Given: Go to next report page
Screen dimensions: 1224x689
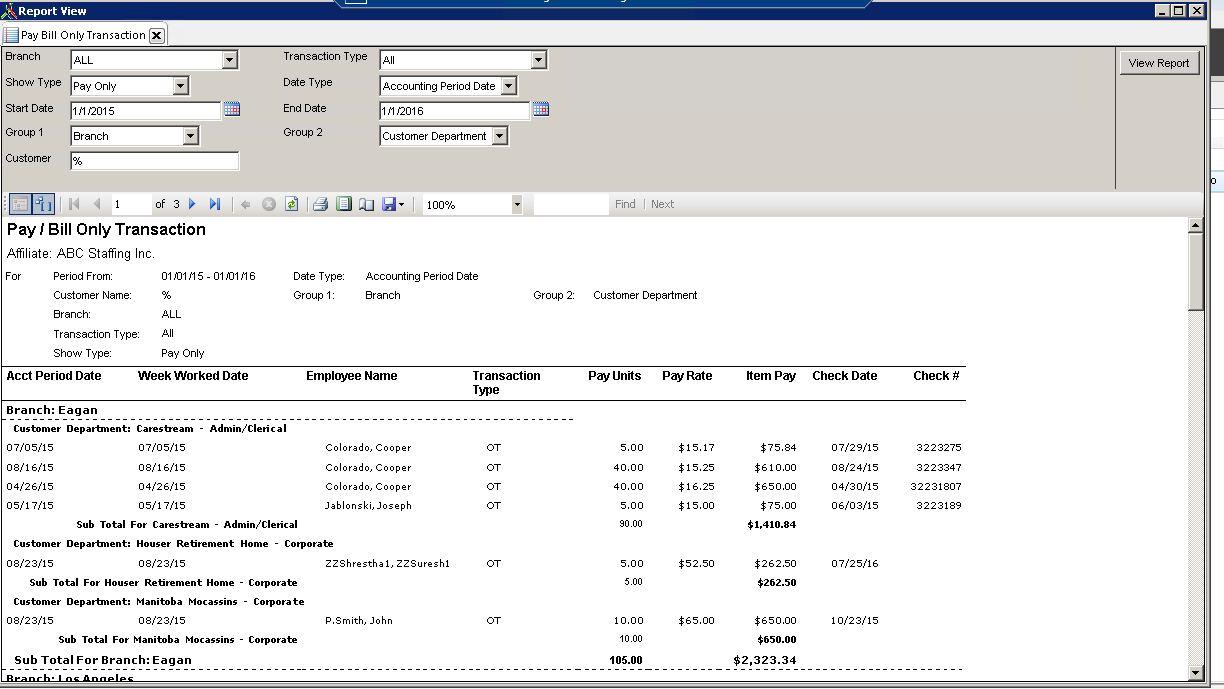Looking at the screenshot, I should coord(193,204).
